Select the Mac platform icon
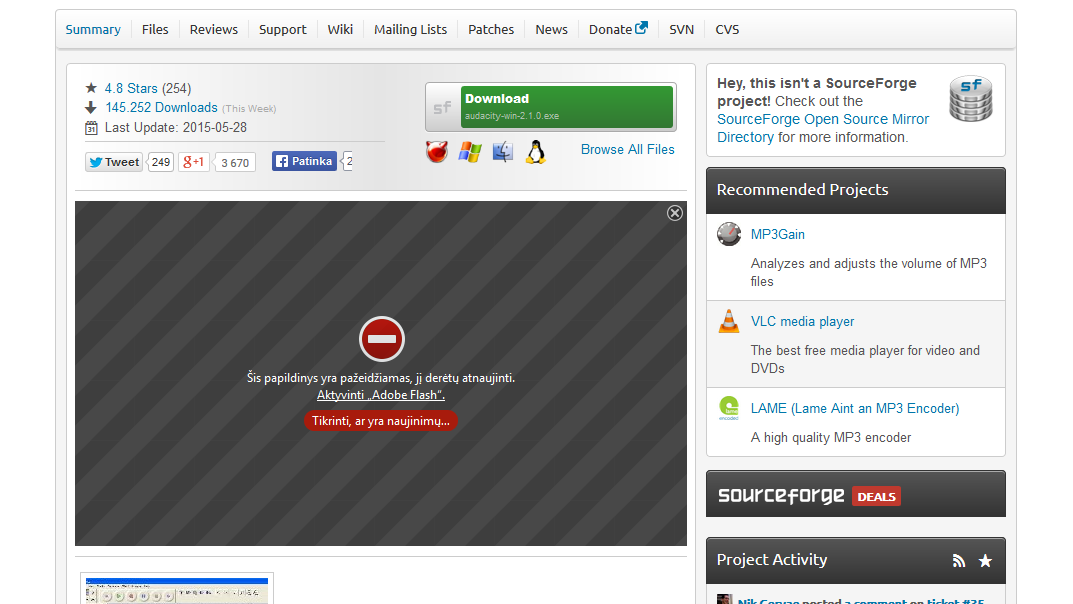1073x604 pixels. point(503,151)
